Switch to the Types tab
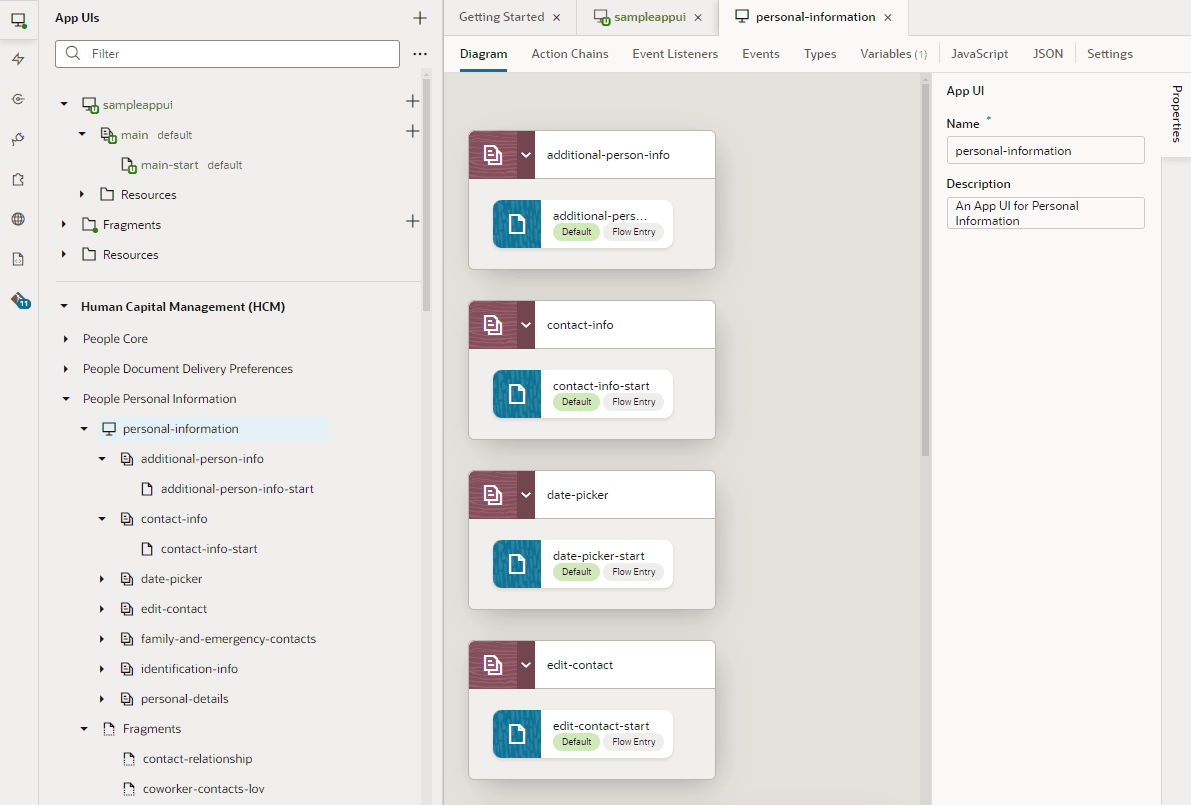Image resolution: width=1191 pixels, height=805 pixels. pos(820,54)
